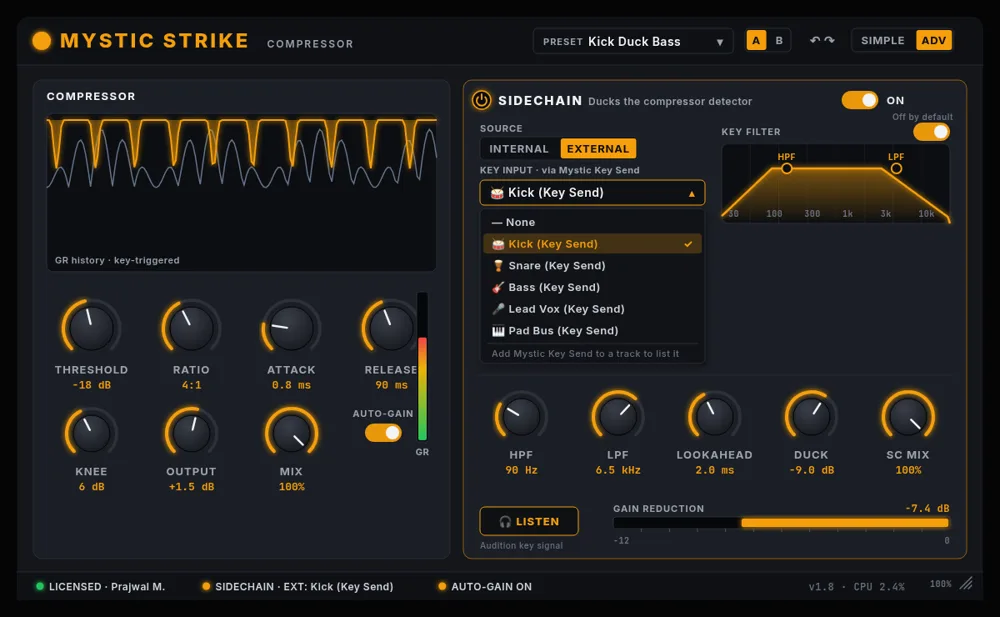
Task: Click the resize grip icon at bottom corner
Action: point(967,583)
